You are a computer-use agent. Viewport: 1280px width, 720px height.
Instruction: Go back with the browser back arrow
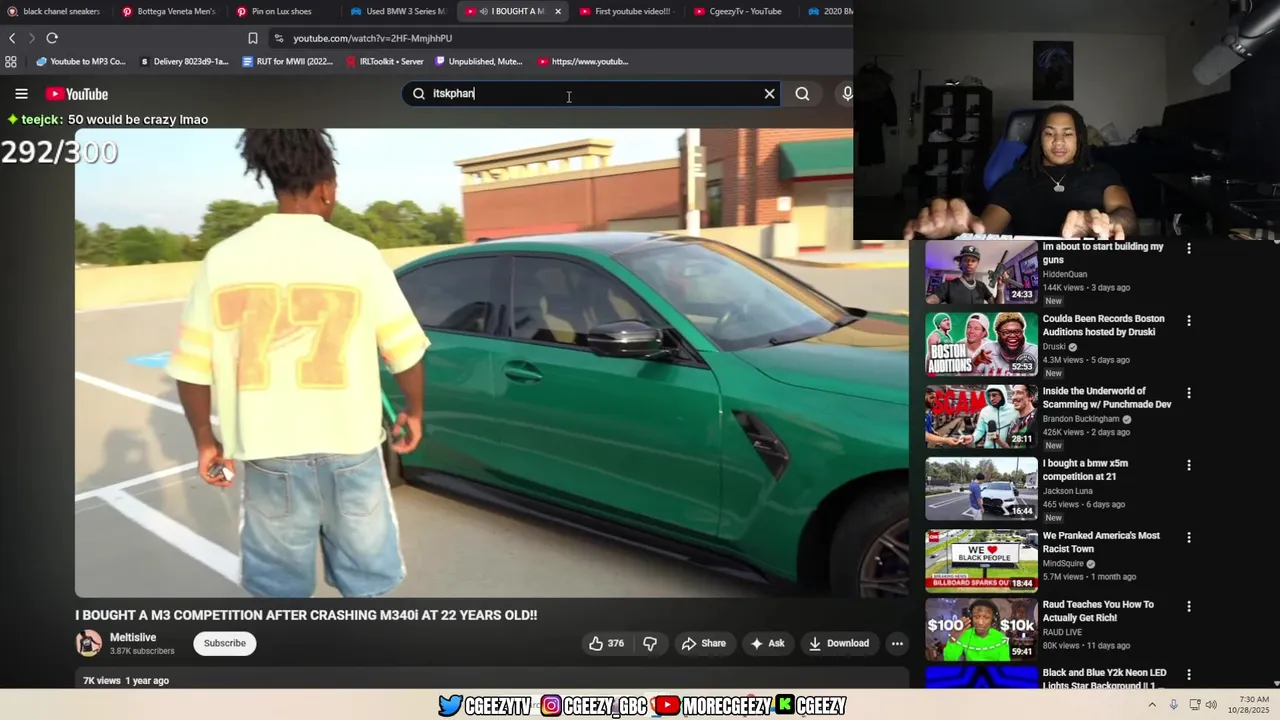pos(12,38)
